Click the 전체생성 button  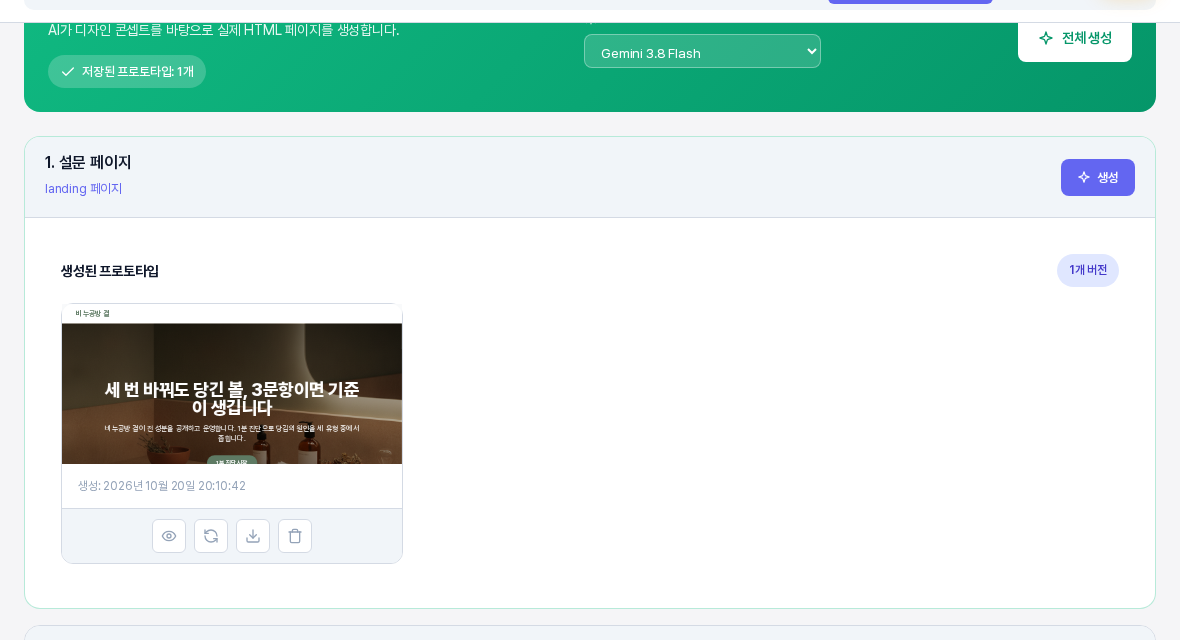click(1075, 38)
